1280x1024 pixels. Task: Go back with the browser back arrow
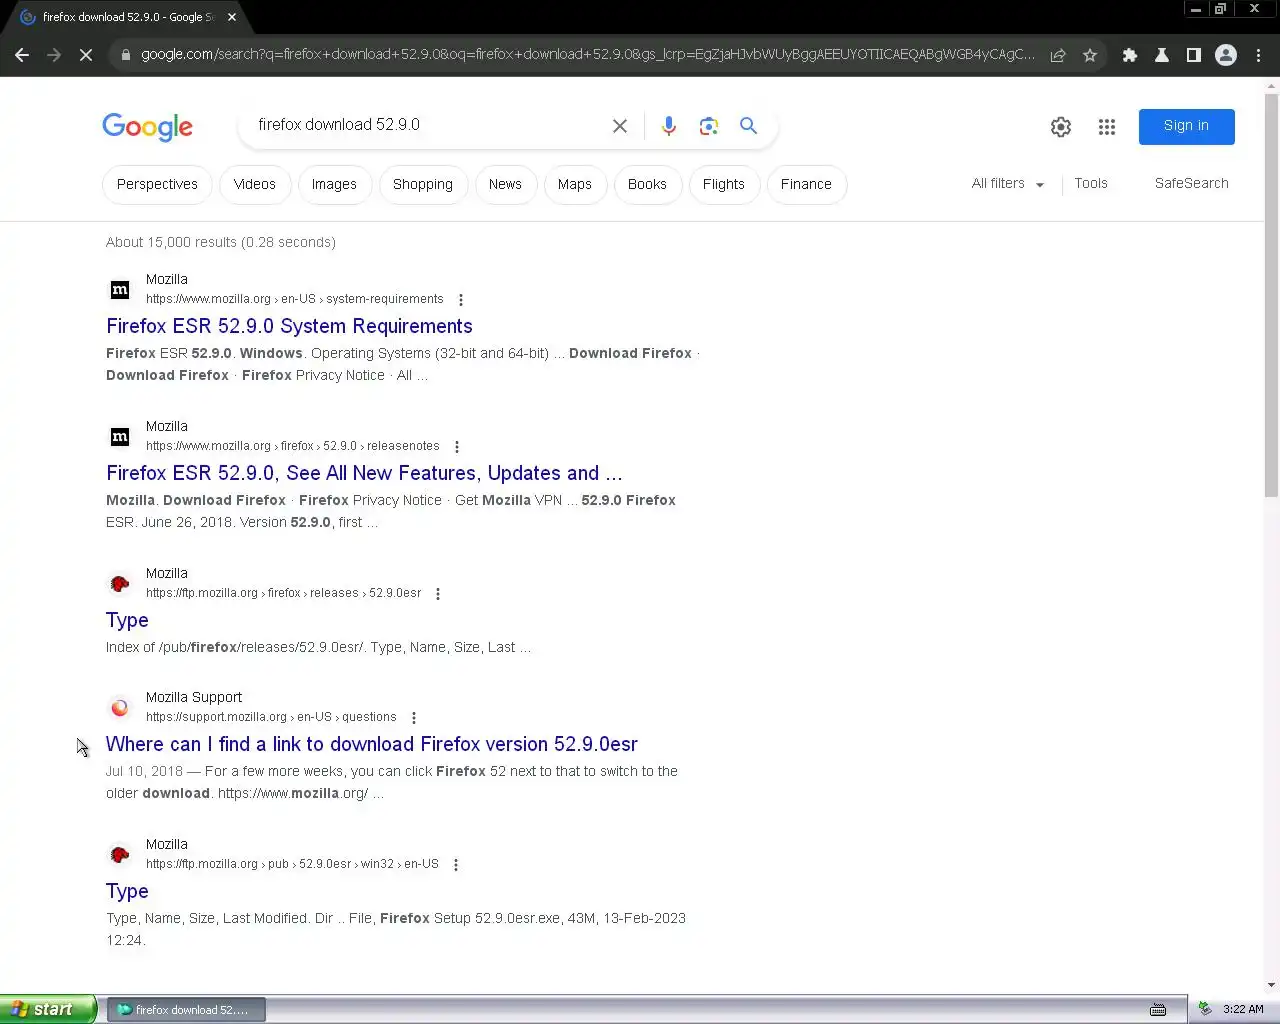point(22,55)
